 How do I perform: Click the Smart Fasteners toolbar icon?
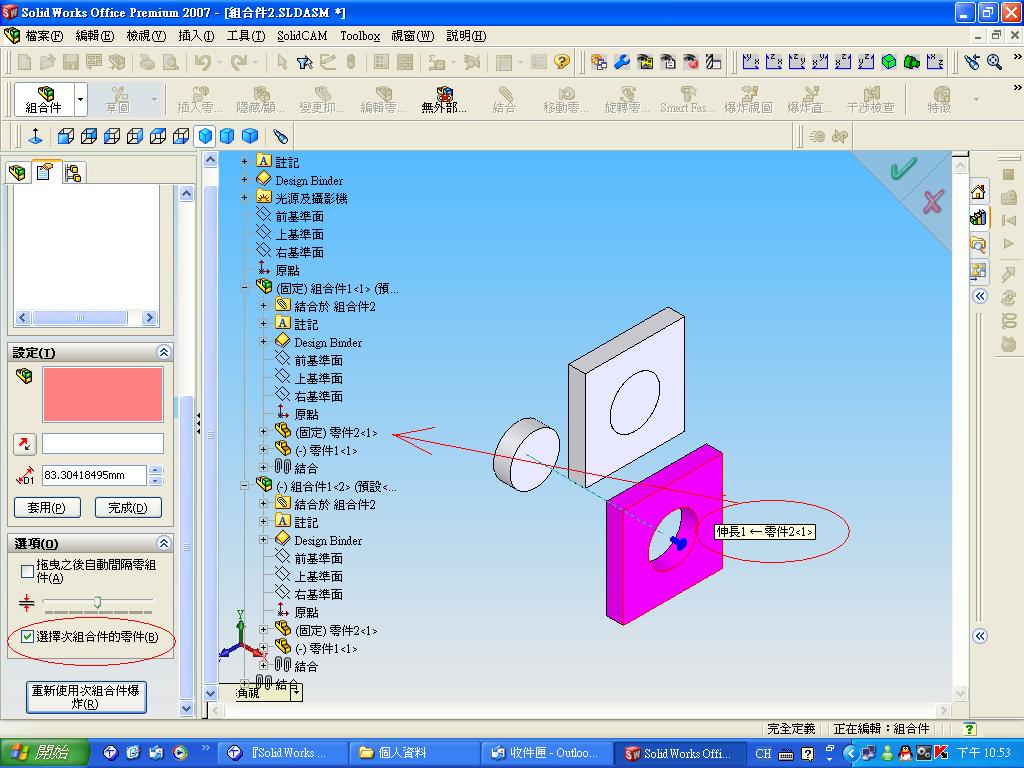click(x=685, y=99)
